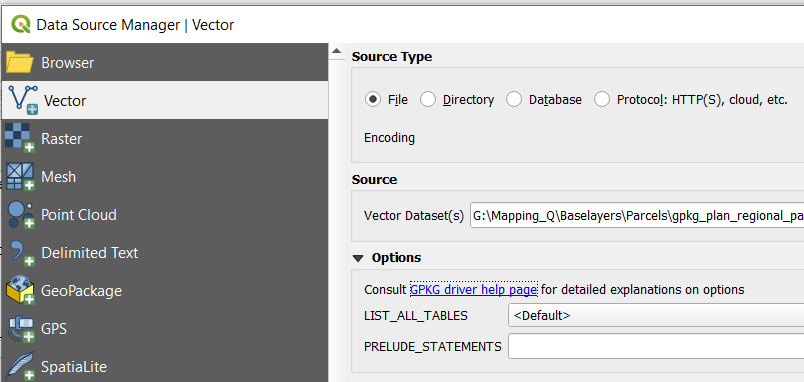Select the GeoPackage globe box icon

click(x=21, y=291)
